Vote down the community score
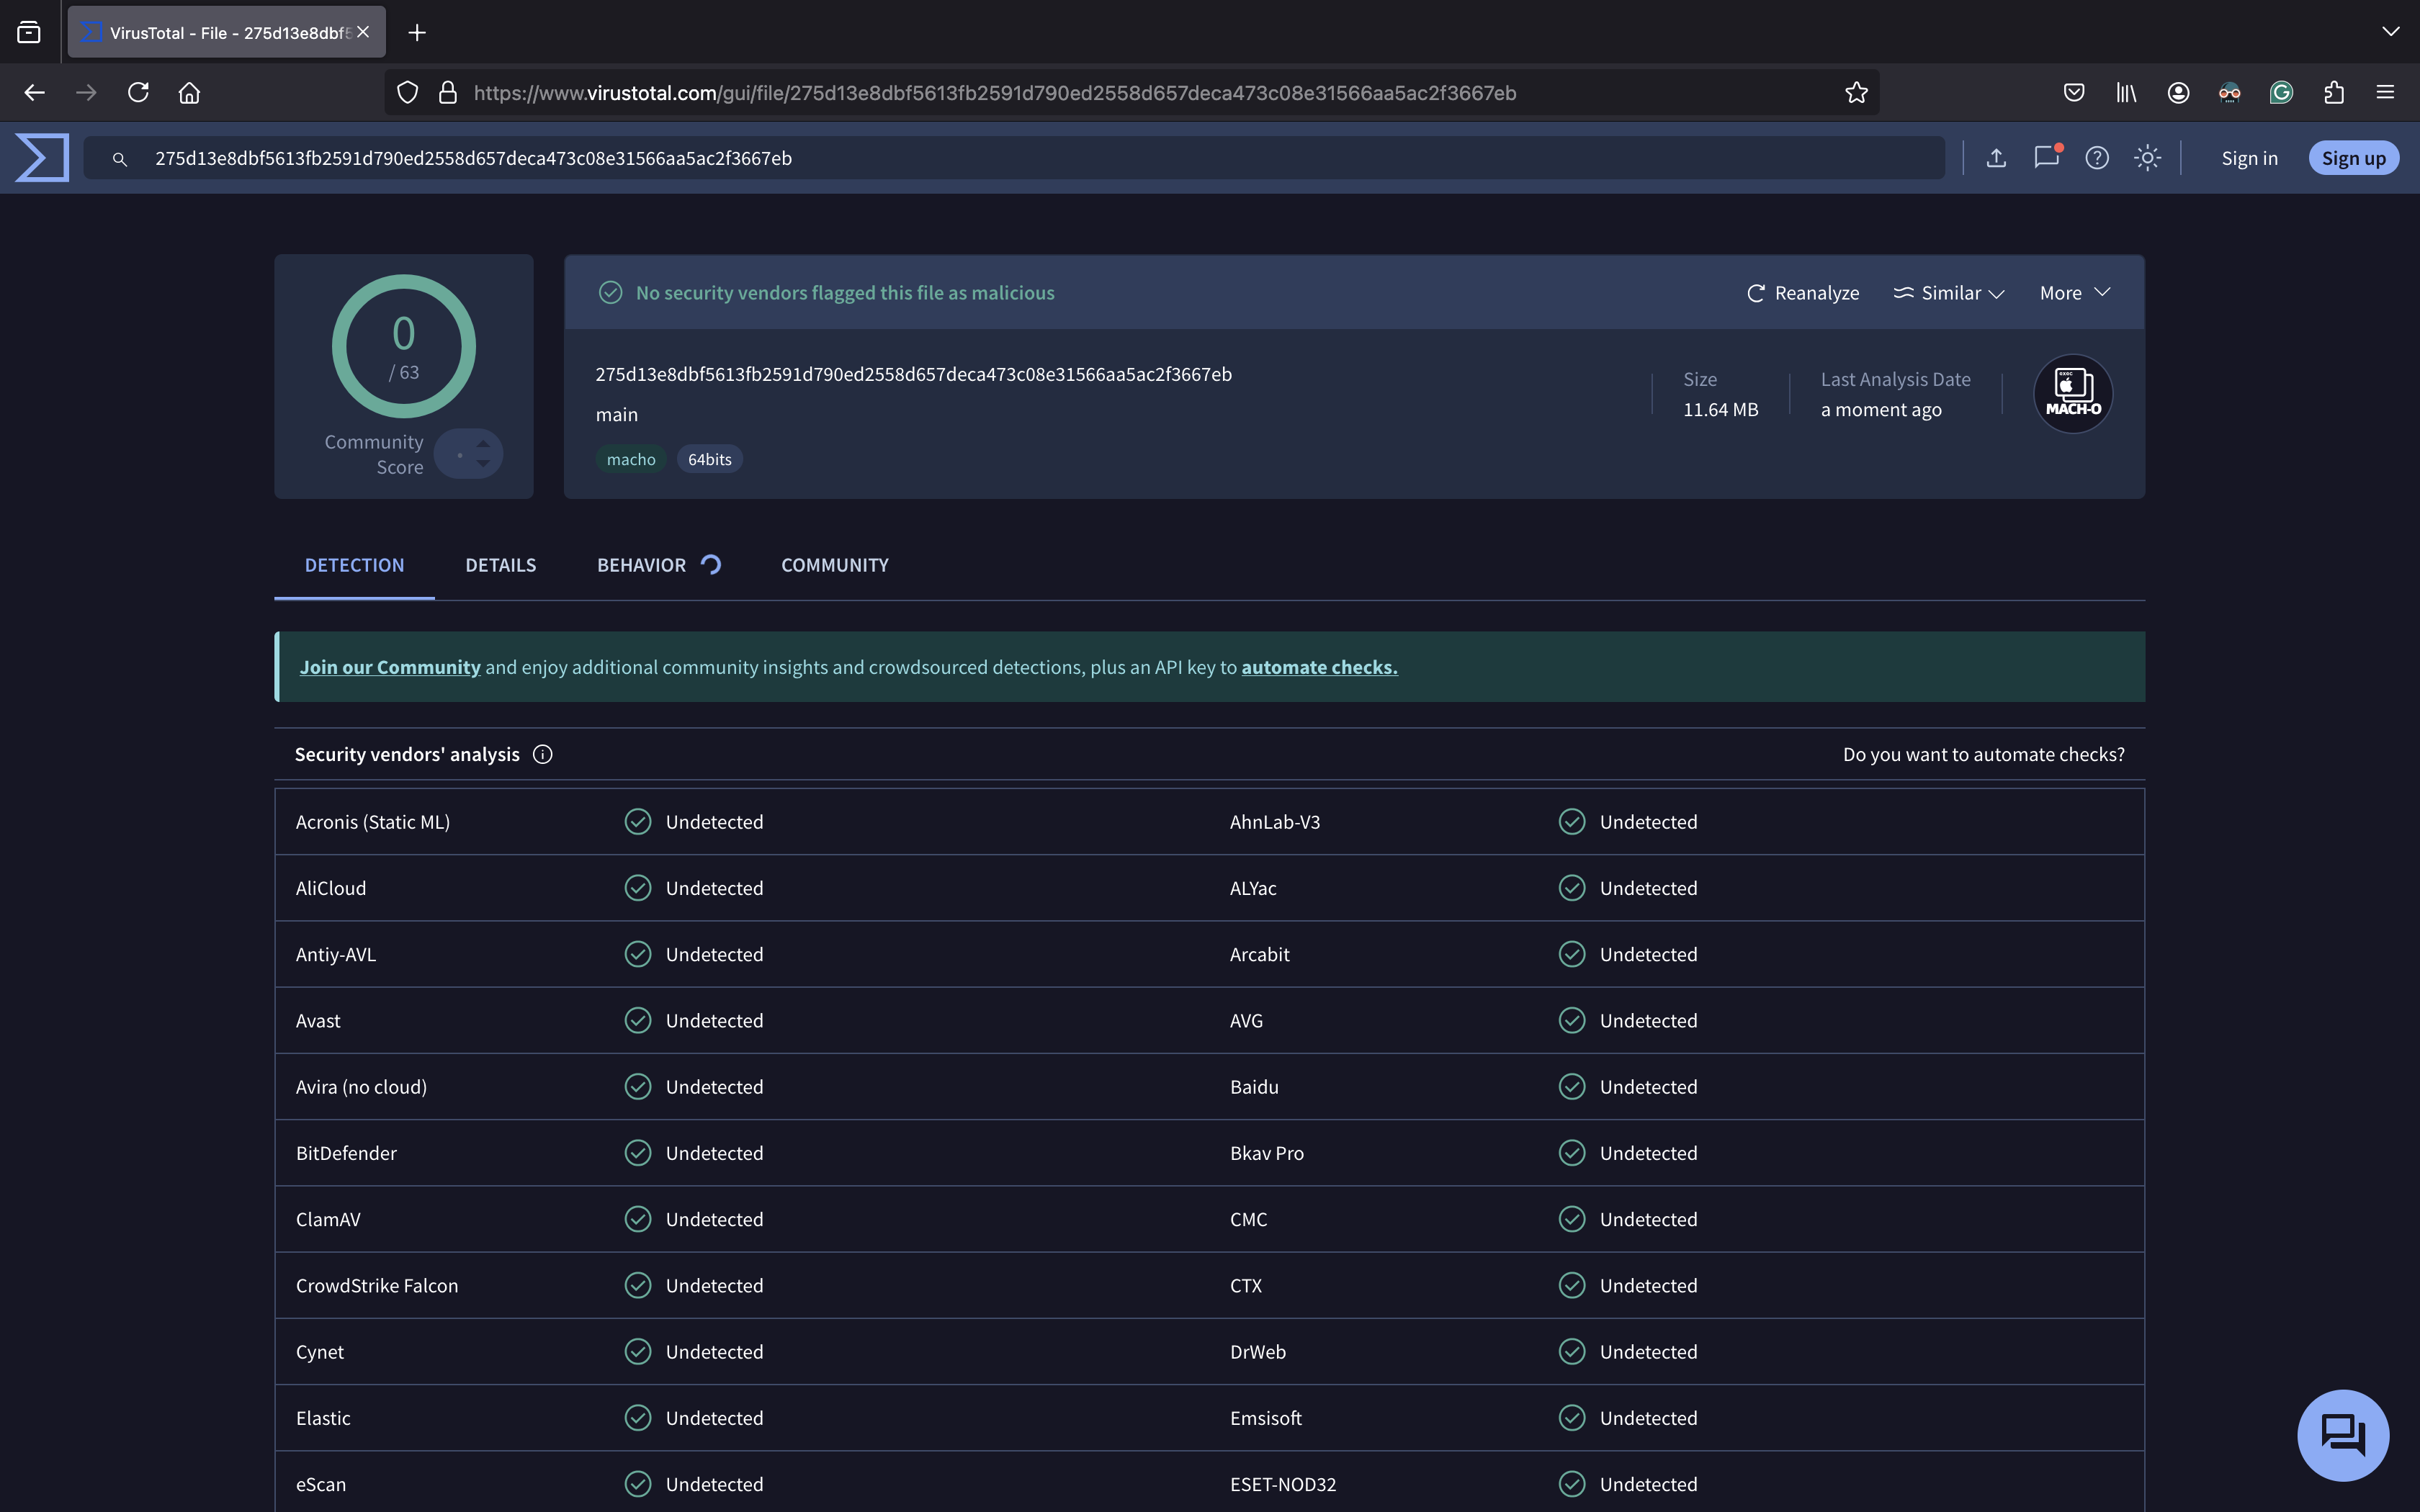Viewport: 2420px width, 1512px height. click(x=483, y=464)
